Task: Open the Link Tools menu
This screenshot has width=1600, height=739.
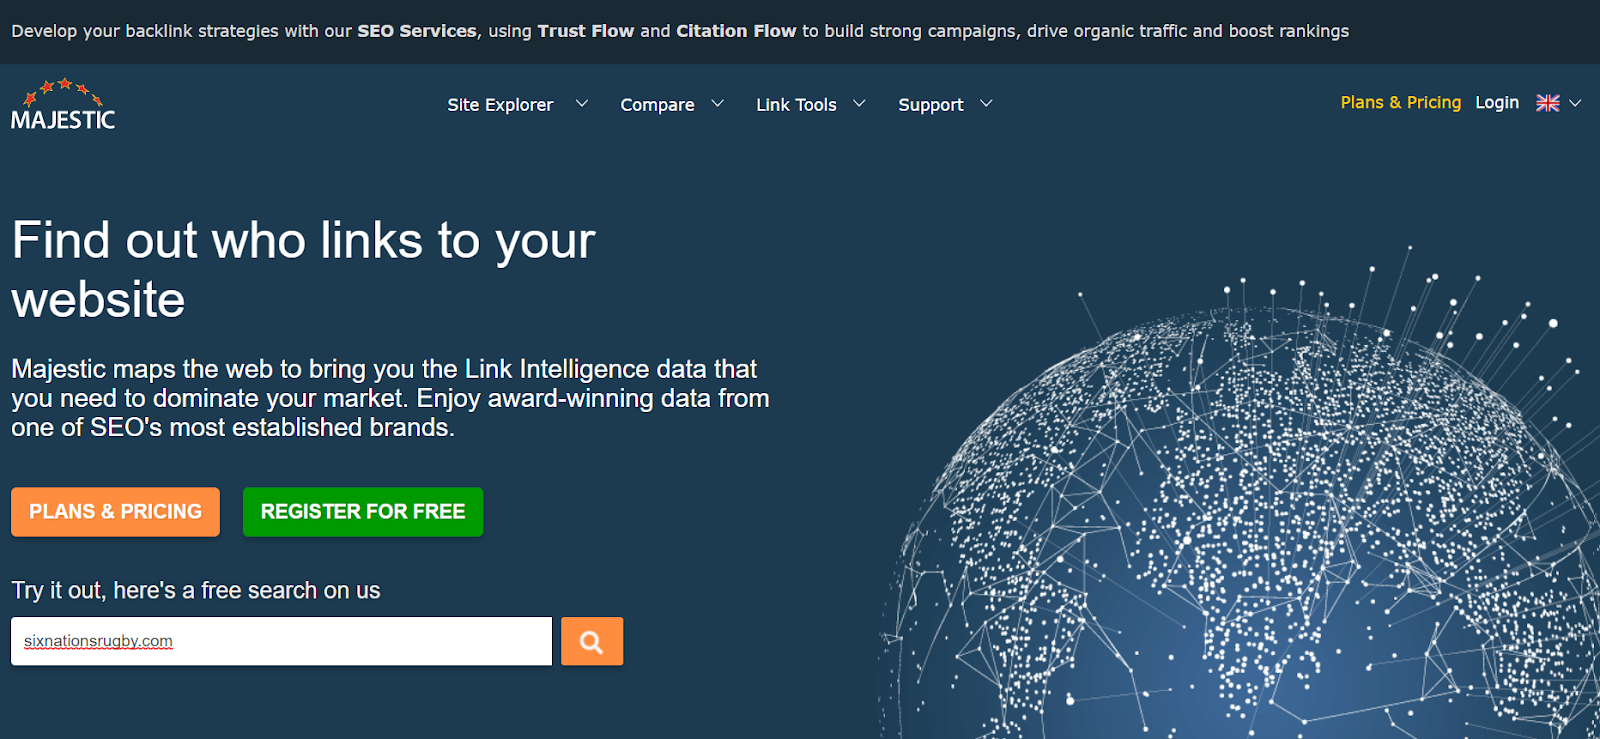Action: (796, 104)
